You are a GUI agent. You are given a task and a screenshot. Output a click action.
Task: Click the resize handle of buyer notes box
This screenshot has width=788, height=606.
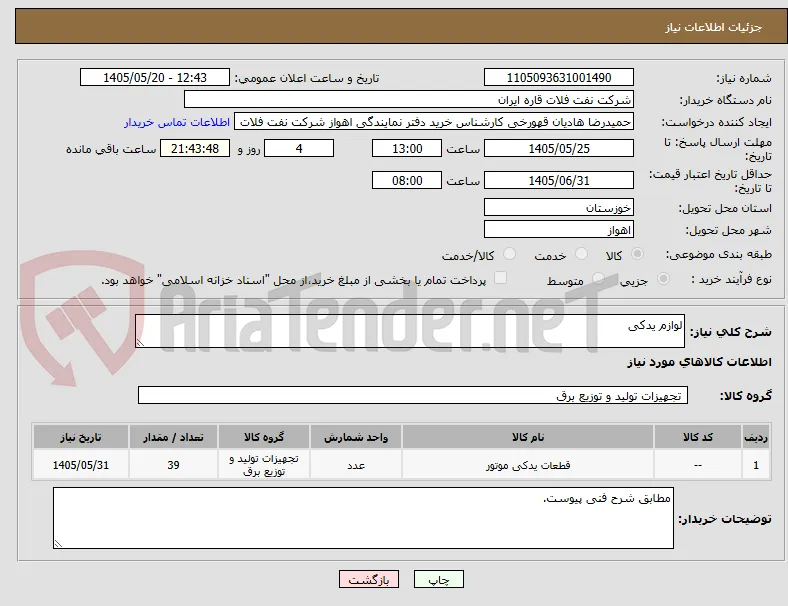[58, 543]
